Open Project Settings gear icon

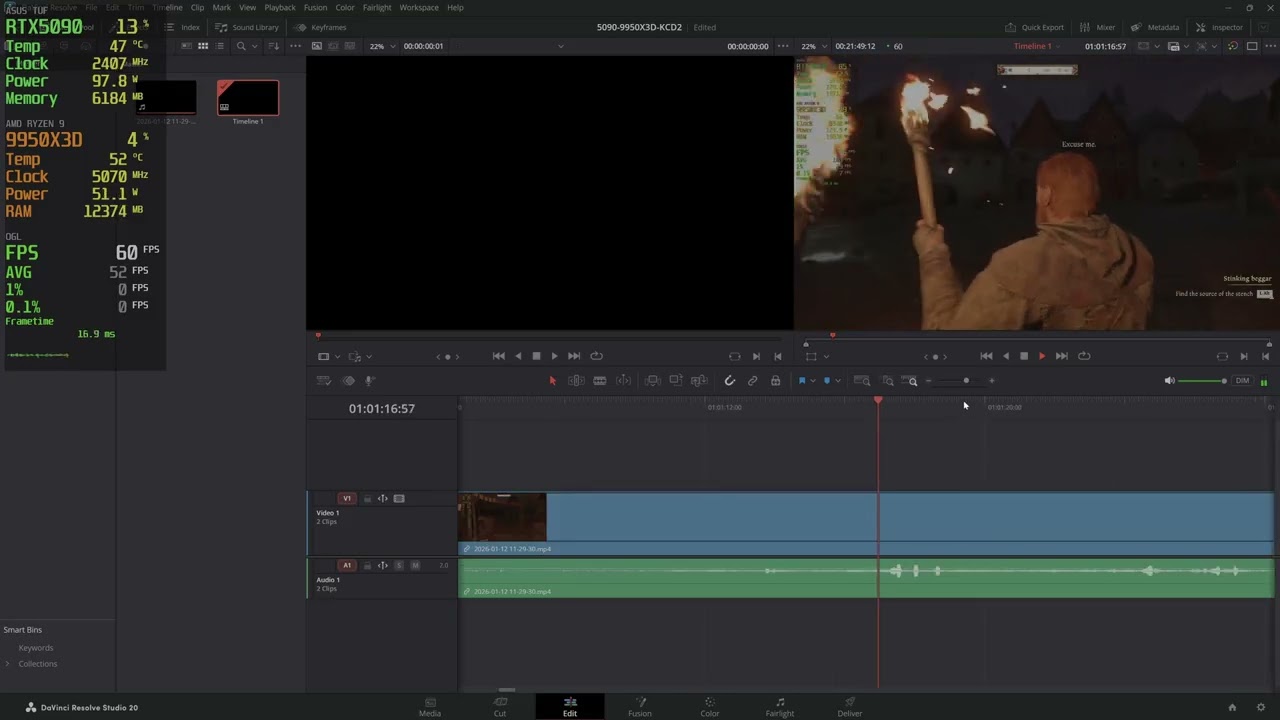pos(1261,707)
